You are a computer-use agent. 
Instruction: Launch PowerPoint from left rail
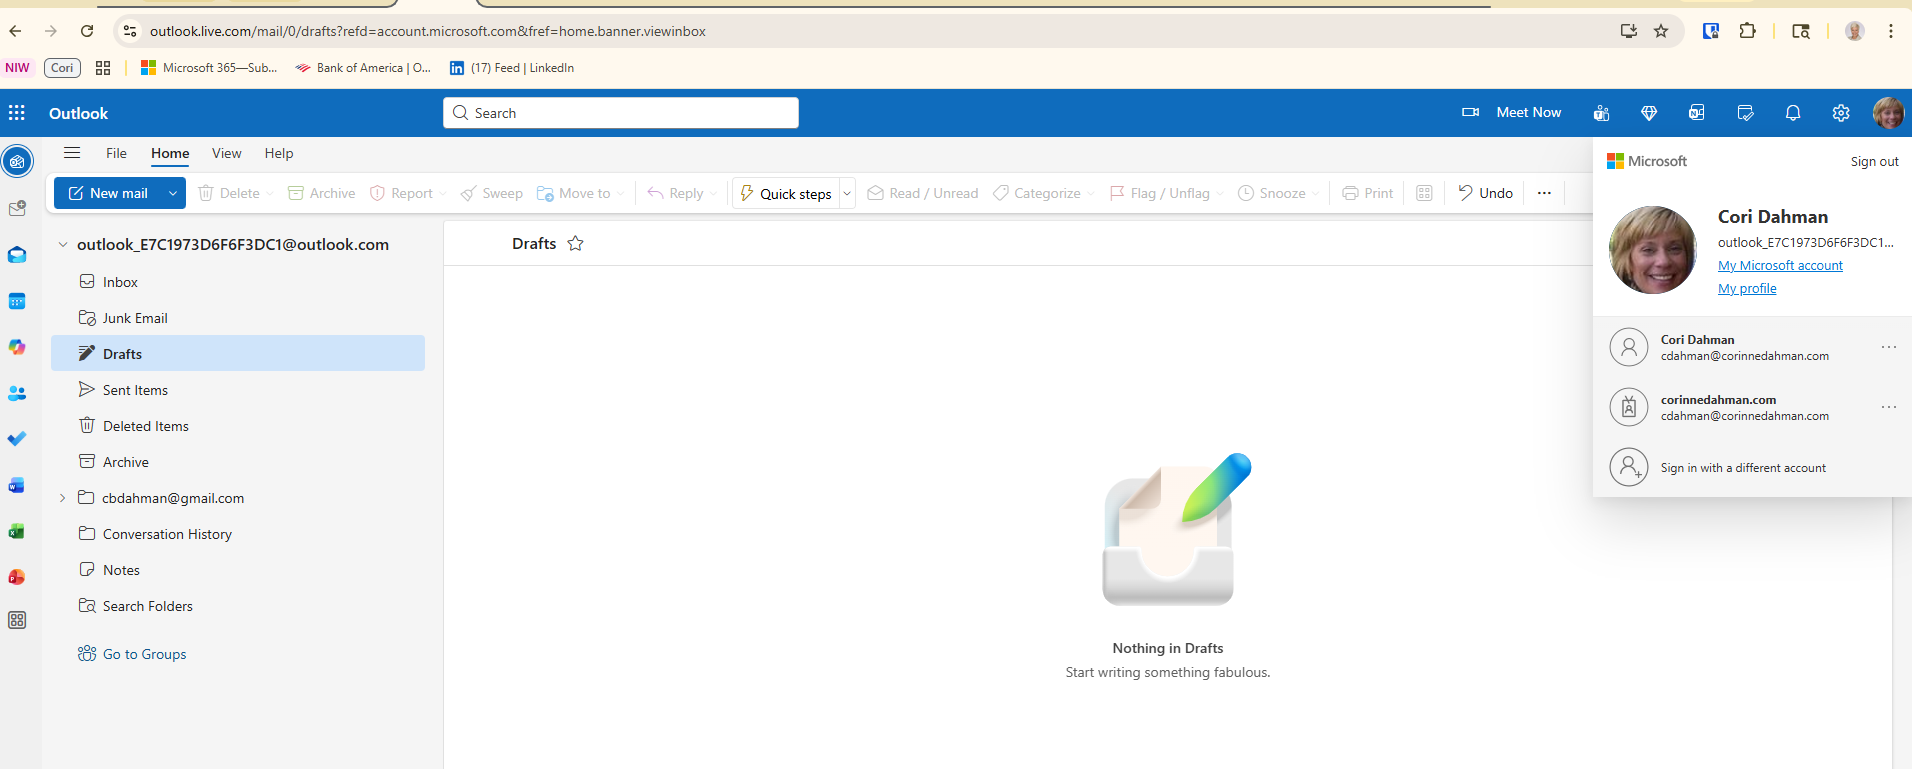coord(17,577)
